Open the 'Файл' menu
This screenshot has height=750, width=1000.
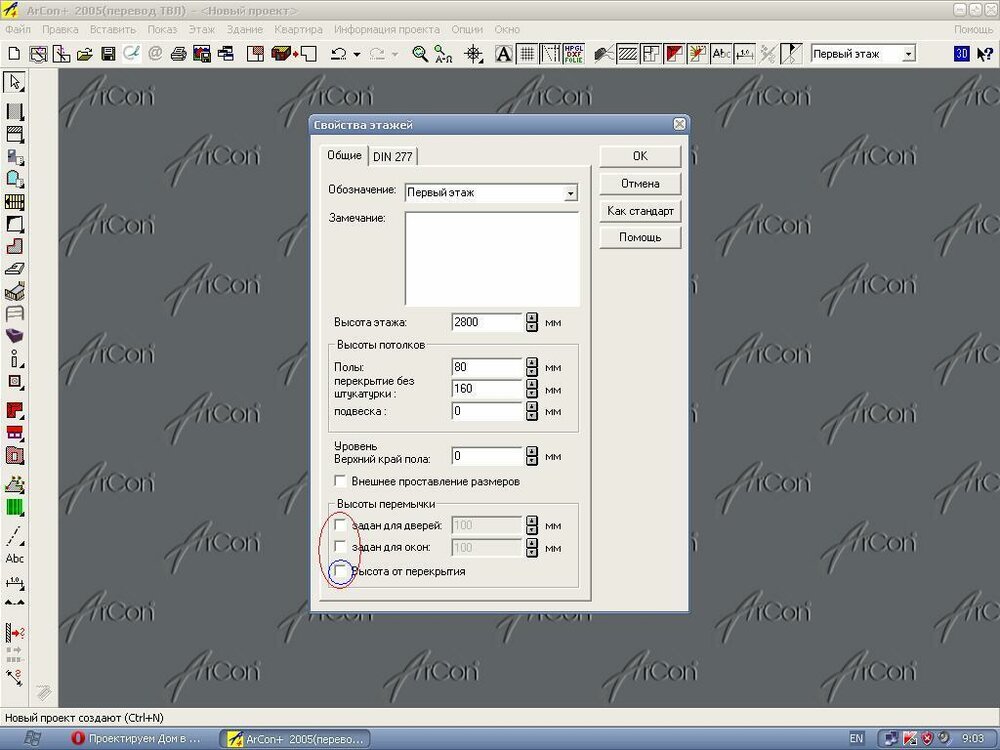click(x=18, y=29)
